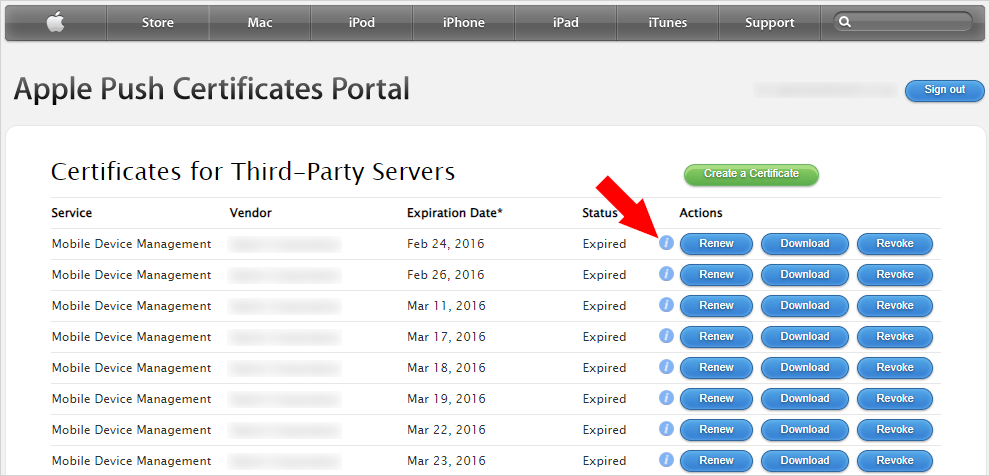Open info icon for Feb 26, 2016 certificate
Screen dimensions: 990x476
(x=666, y=274)
